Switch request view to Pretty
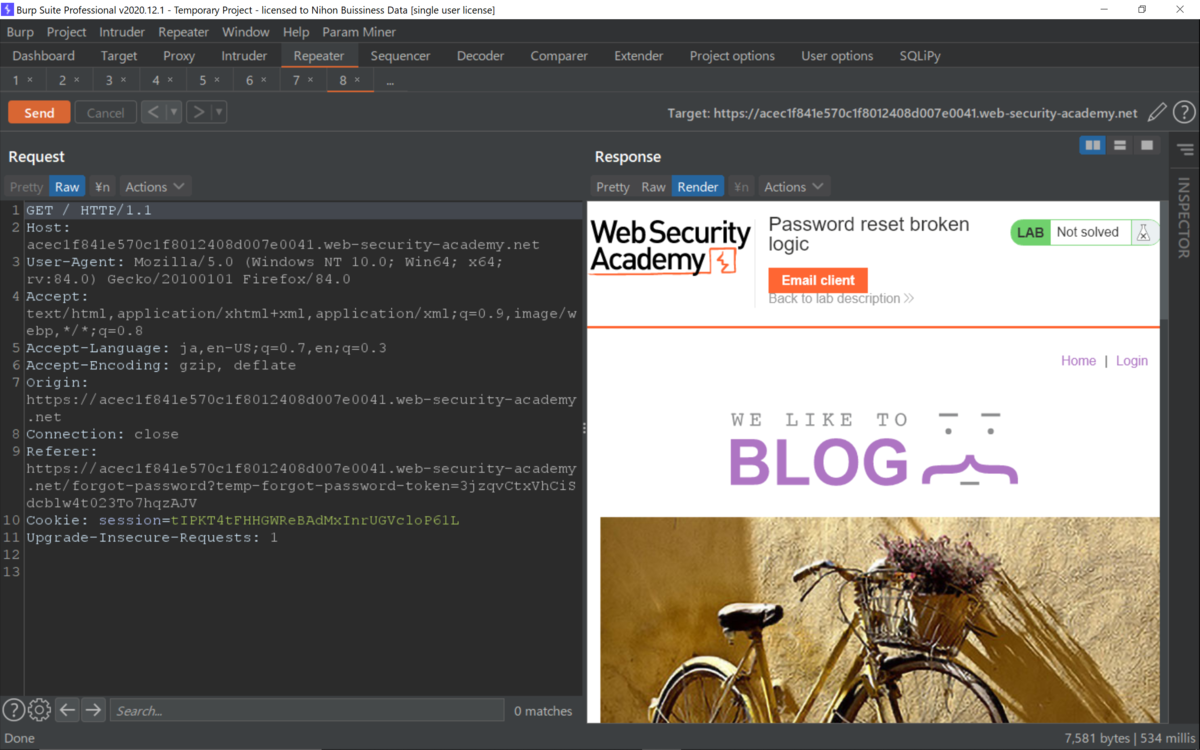Screen dimensions: 1200x750 pyautogui.click(x=26, y=187)
